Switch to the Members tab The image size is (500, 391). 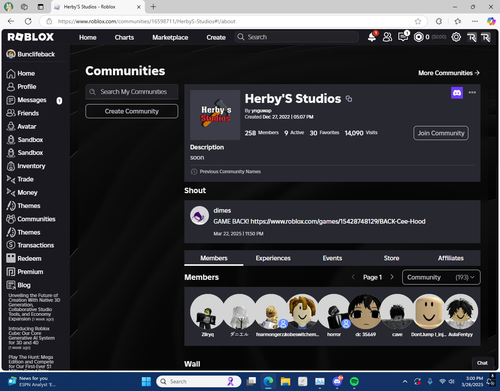[x=214, y=258]
